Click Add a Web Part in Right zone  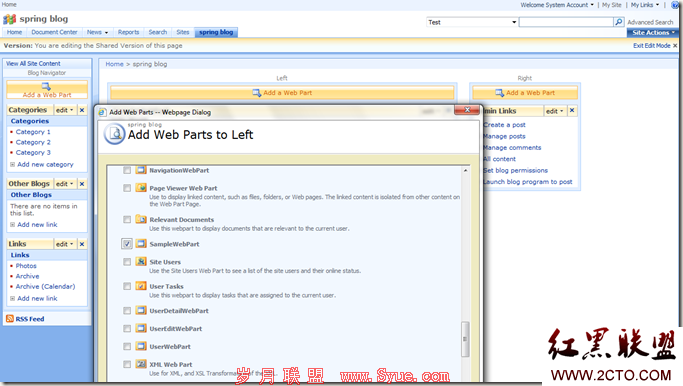[x=525, y=93]
